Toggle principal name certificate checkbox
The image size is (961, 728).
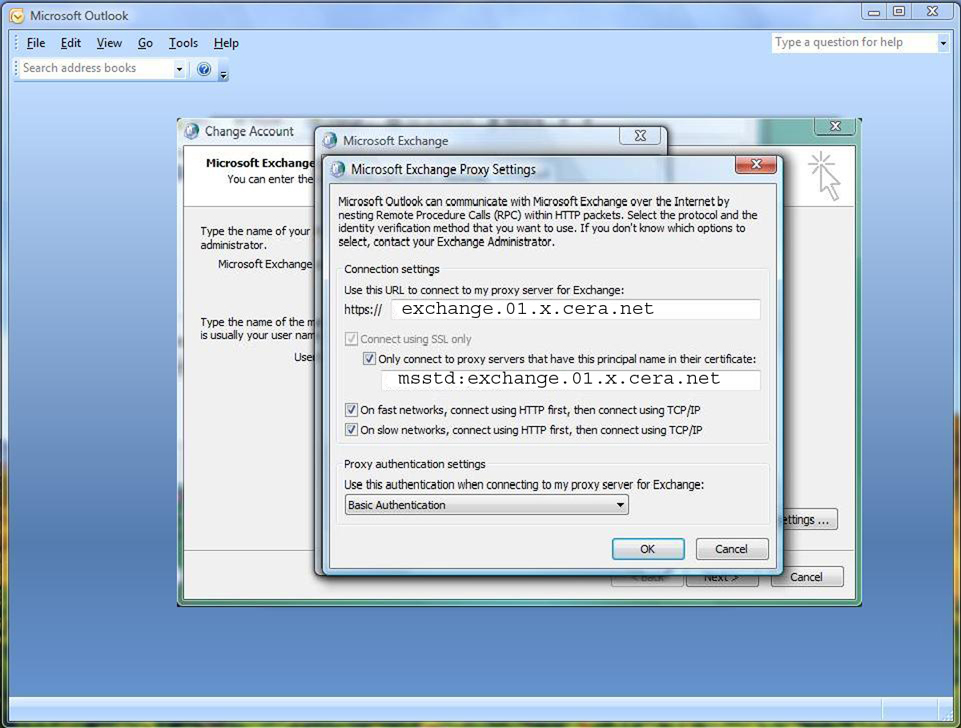click(x=369, y=358)
